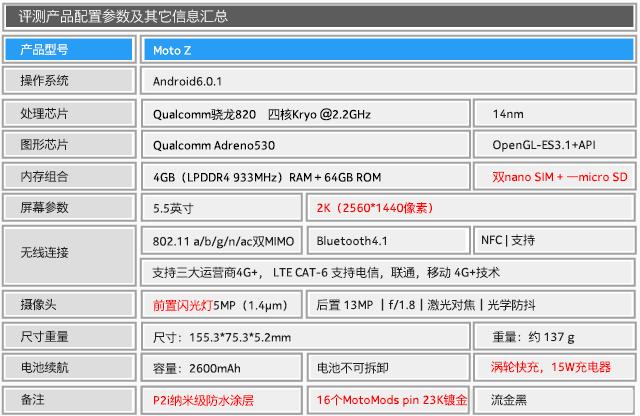Image resolution: width=640 pixels, height=416 pixels.
Task: Click the Bluetooth4.1 cell
Action: click(x=388, y=240)
